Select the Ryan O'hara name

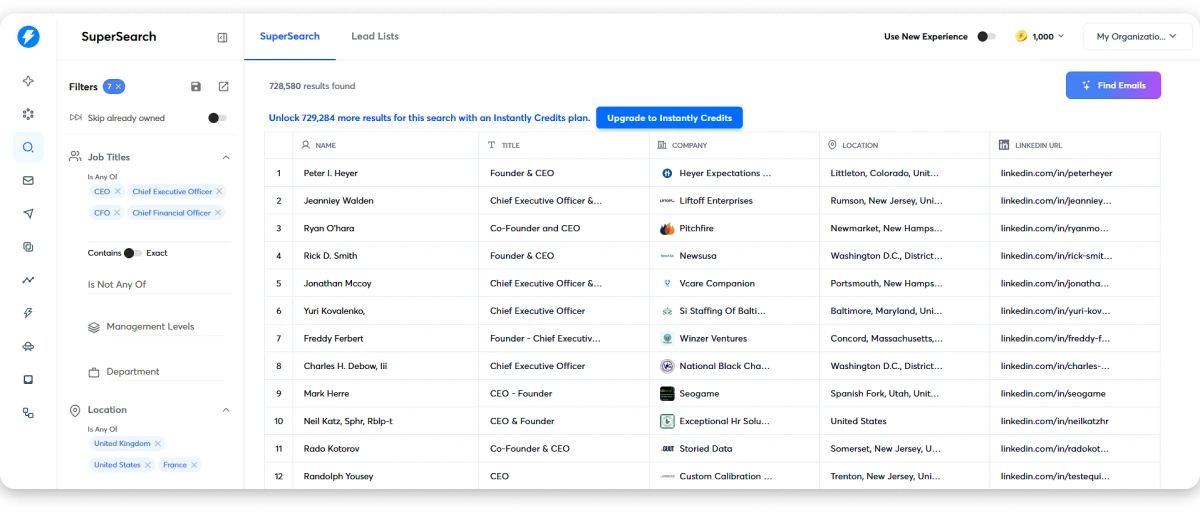tap(328, 228)
